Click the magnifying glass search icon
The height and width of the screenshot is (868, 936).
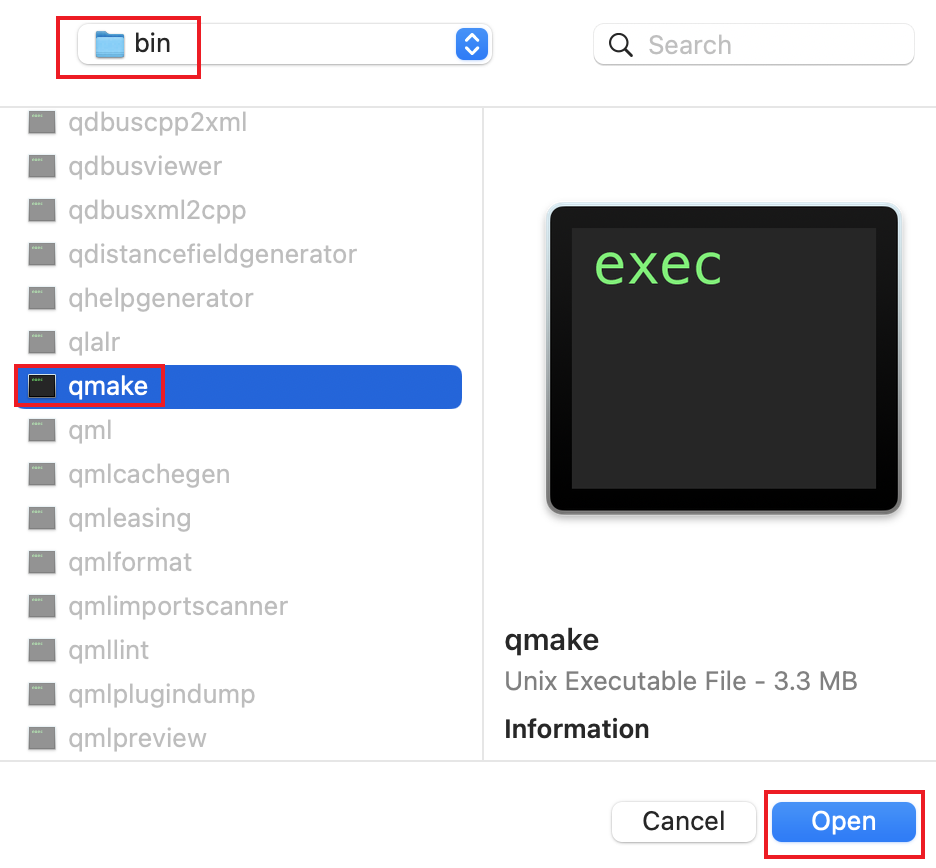tap(621, 45)
